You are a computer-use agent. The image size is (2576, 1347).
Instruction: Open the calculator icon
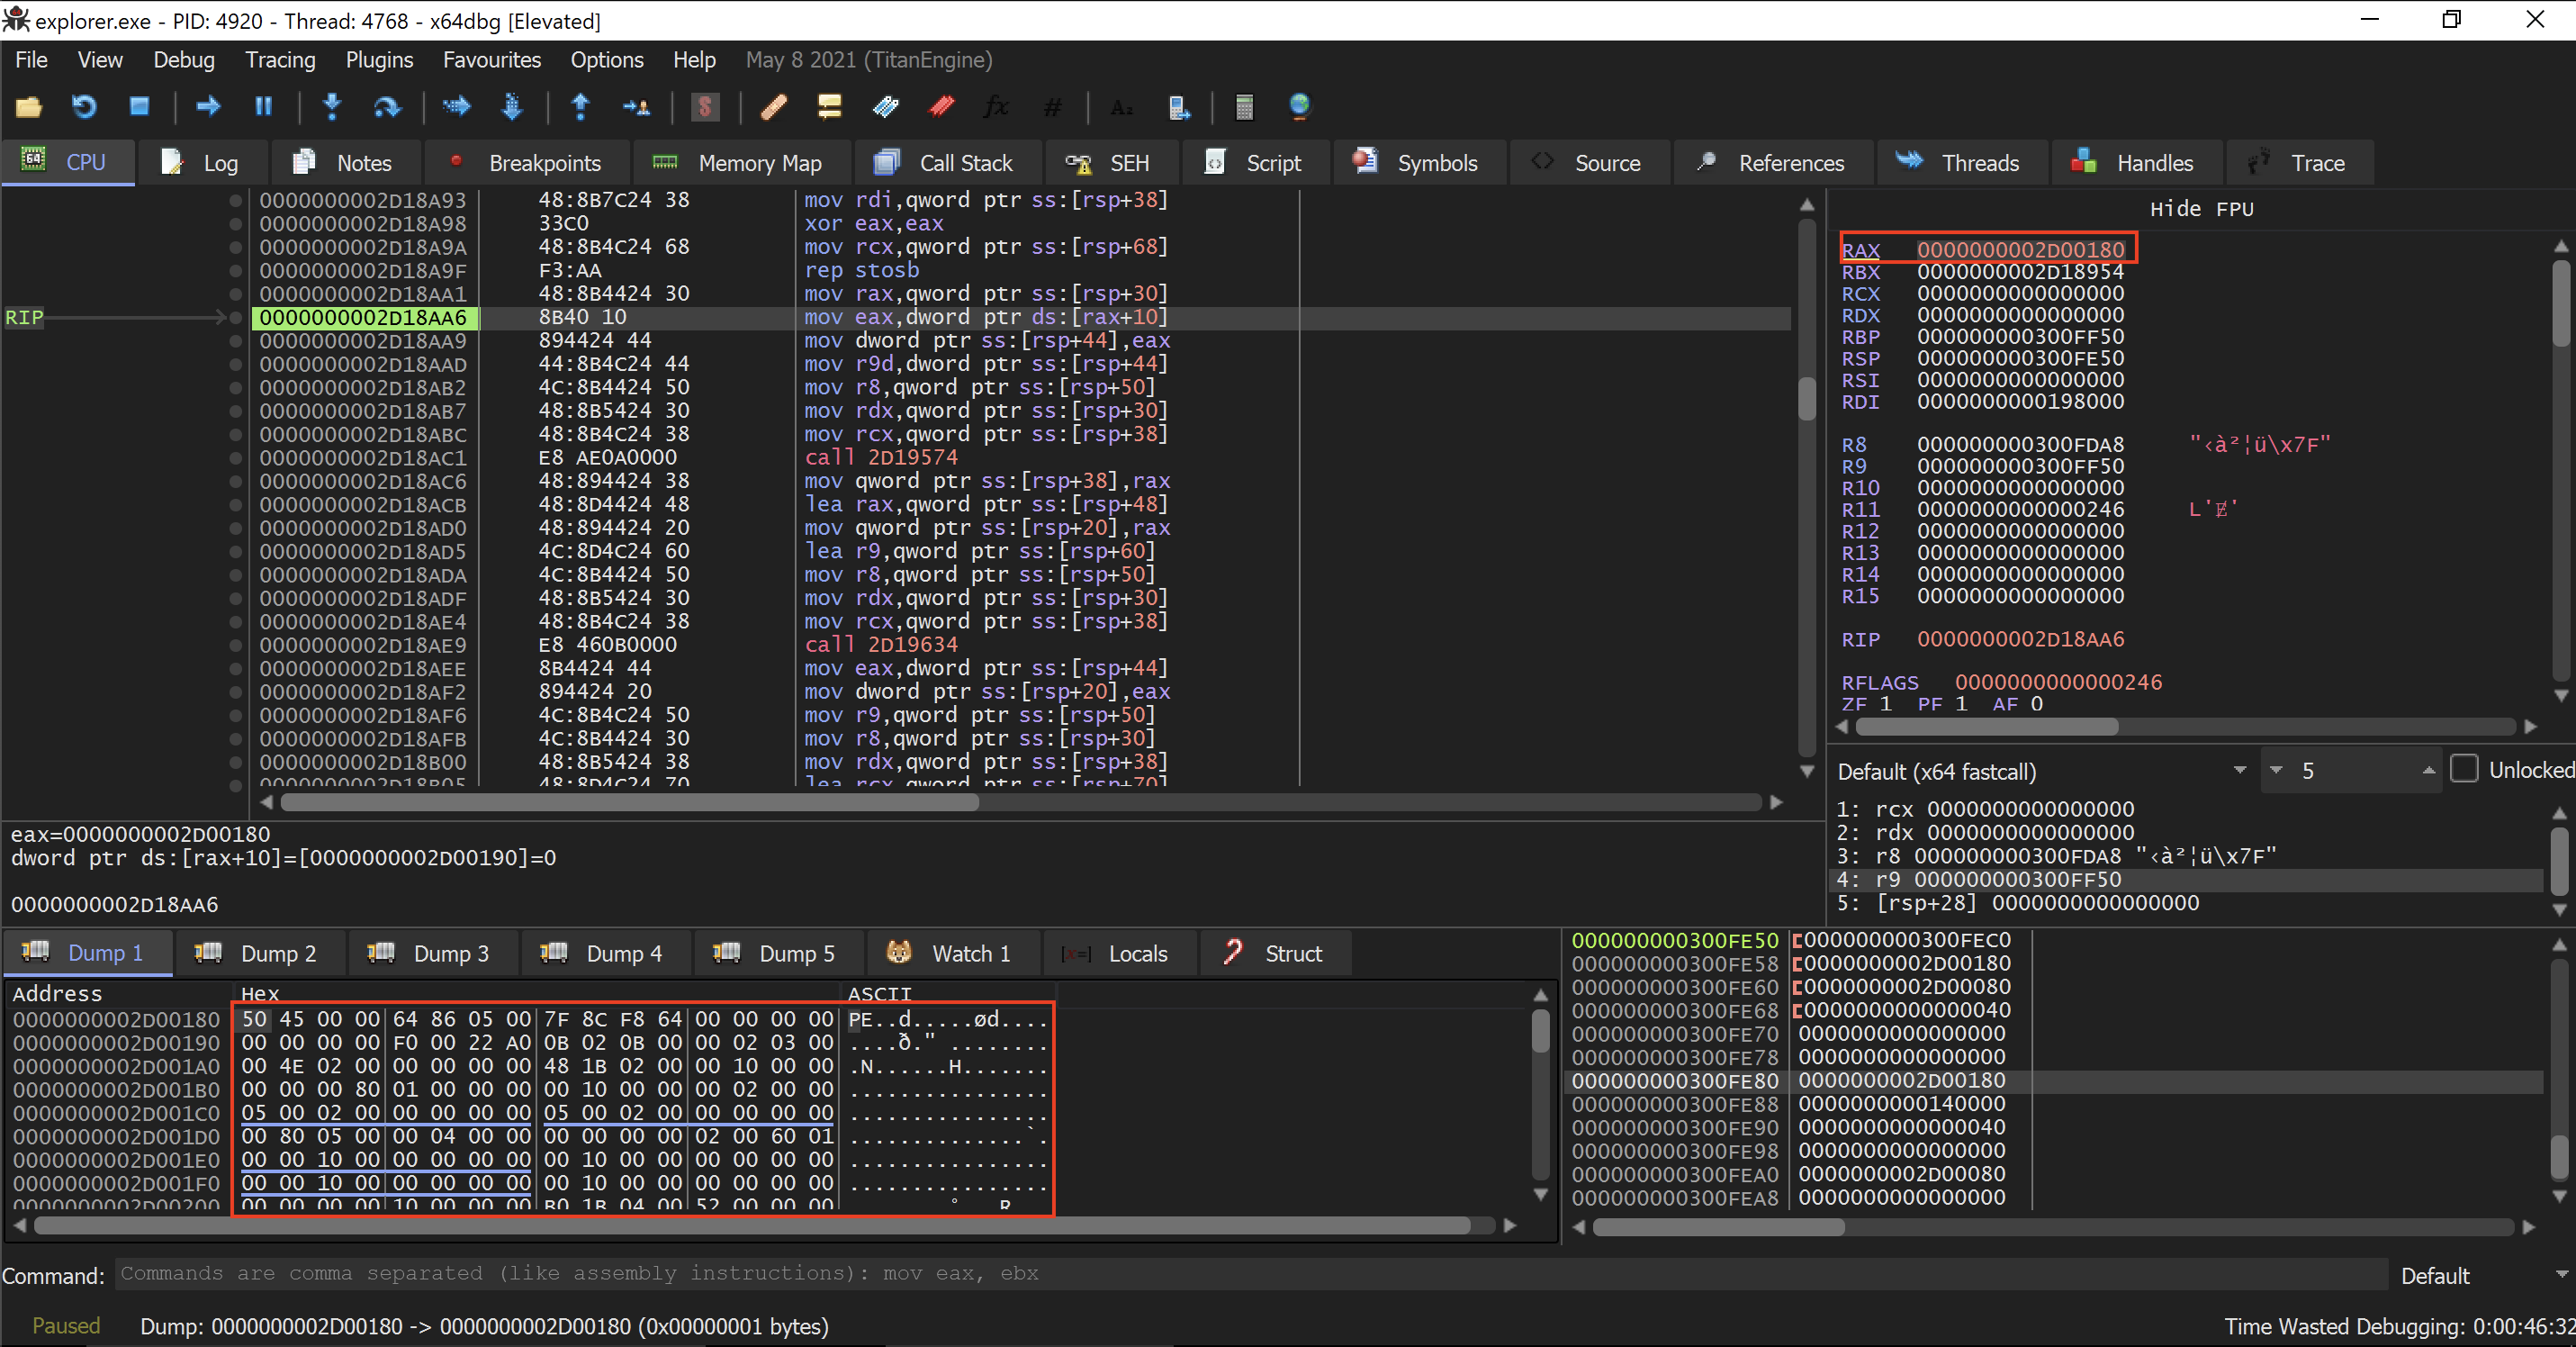click(1244, 107)
